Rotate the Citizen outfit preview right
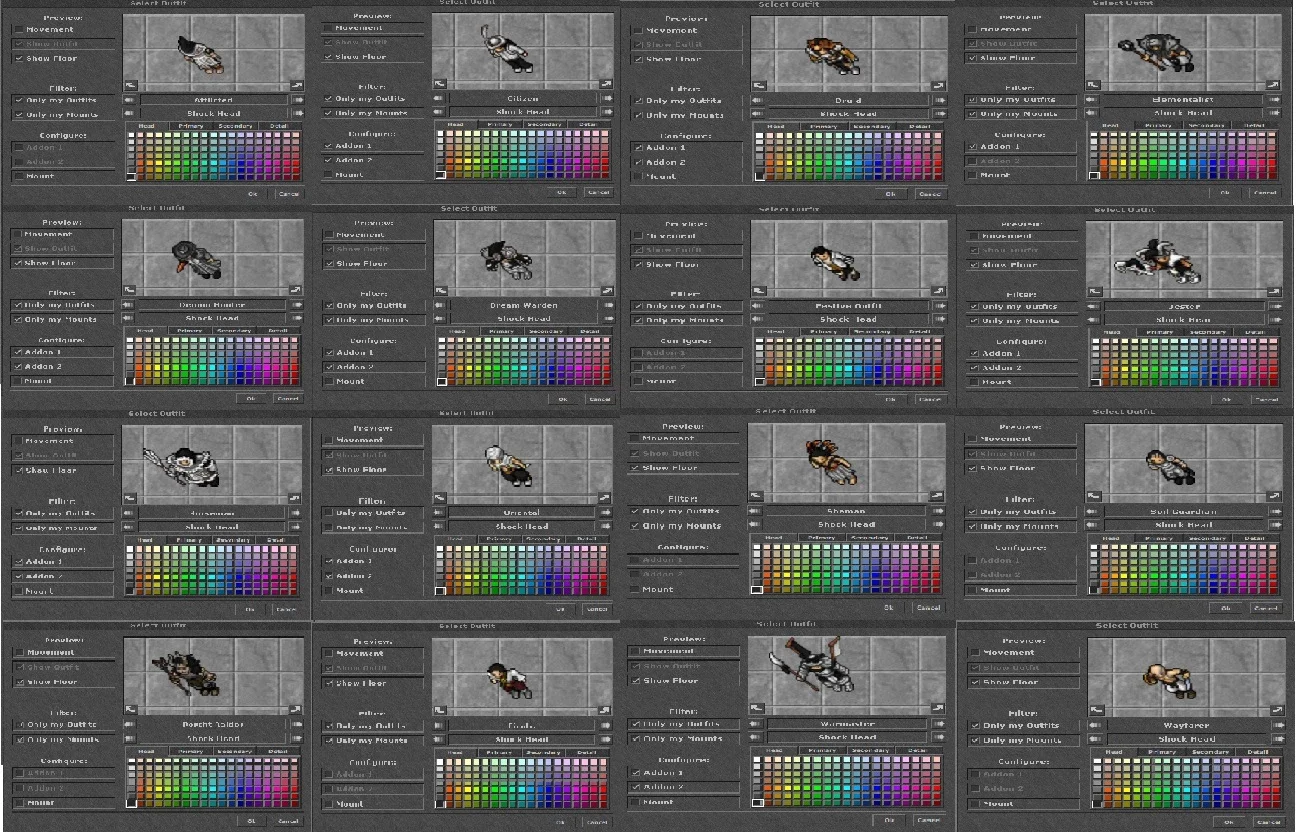This screenshot has height=832, width=1296. pyautogui.click(x=605, y=84)
